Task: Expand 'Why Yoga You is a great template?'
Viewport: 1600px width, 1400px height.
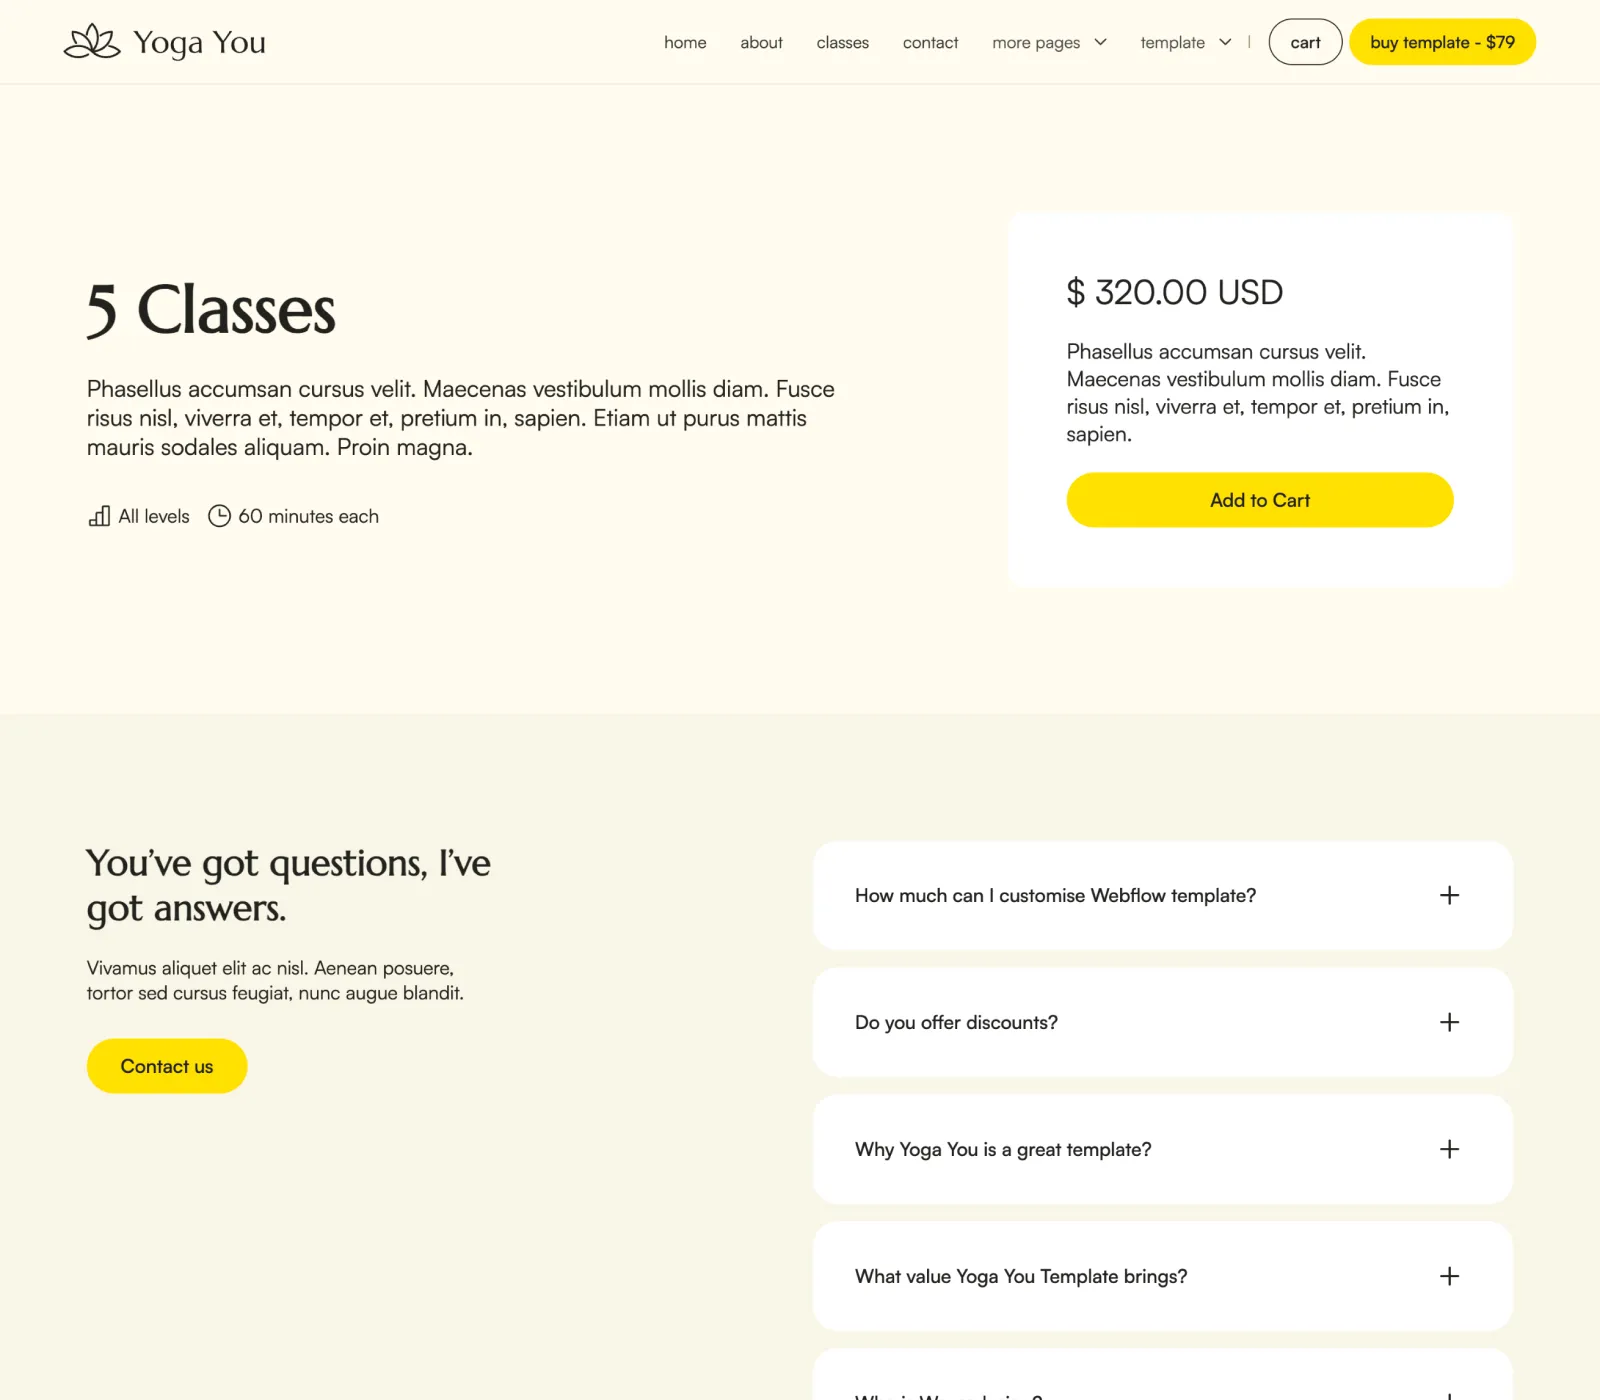Action: [1003, 1150]
